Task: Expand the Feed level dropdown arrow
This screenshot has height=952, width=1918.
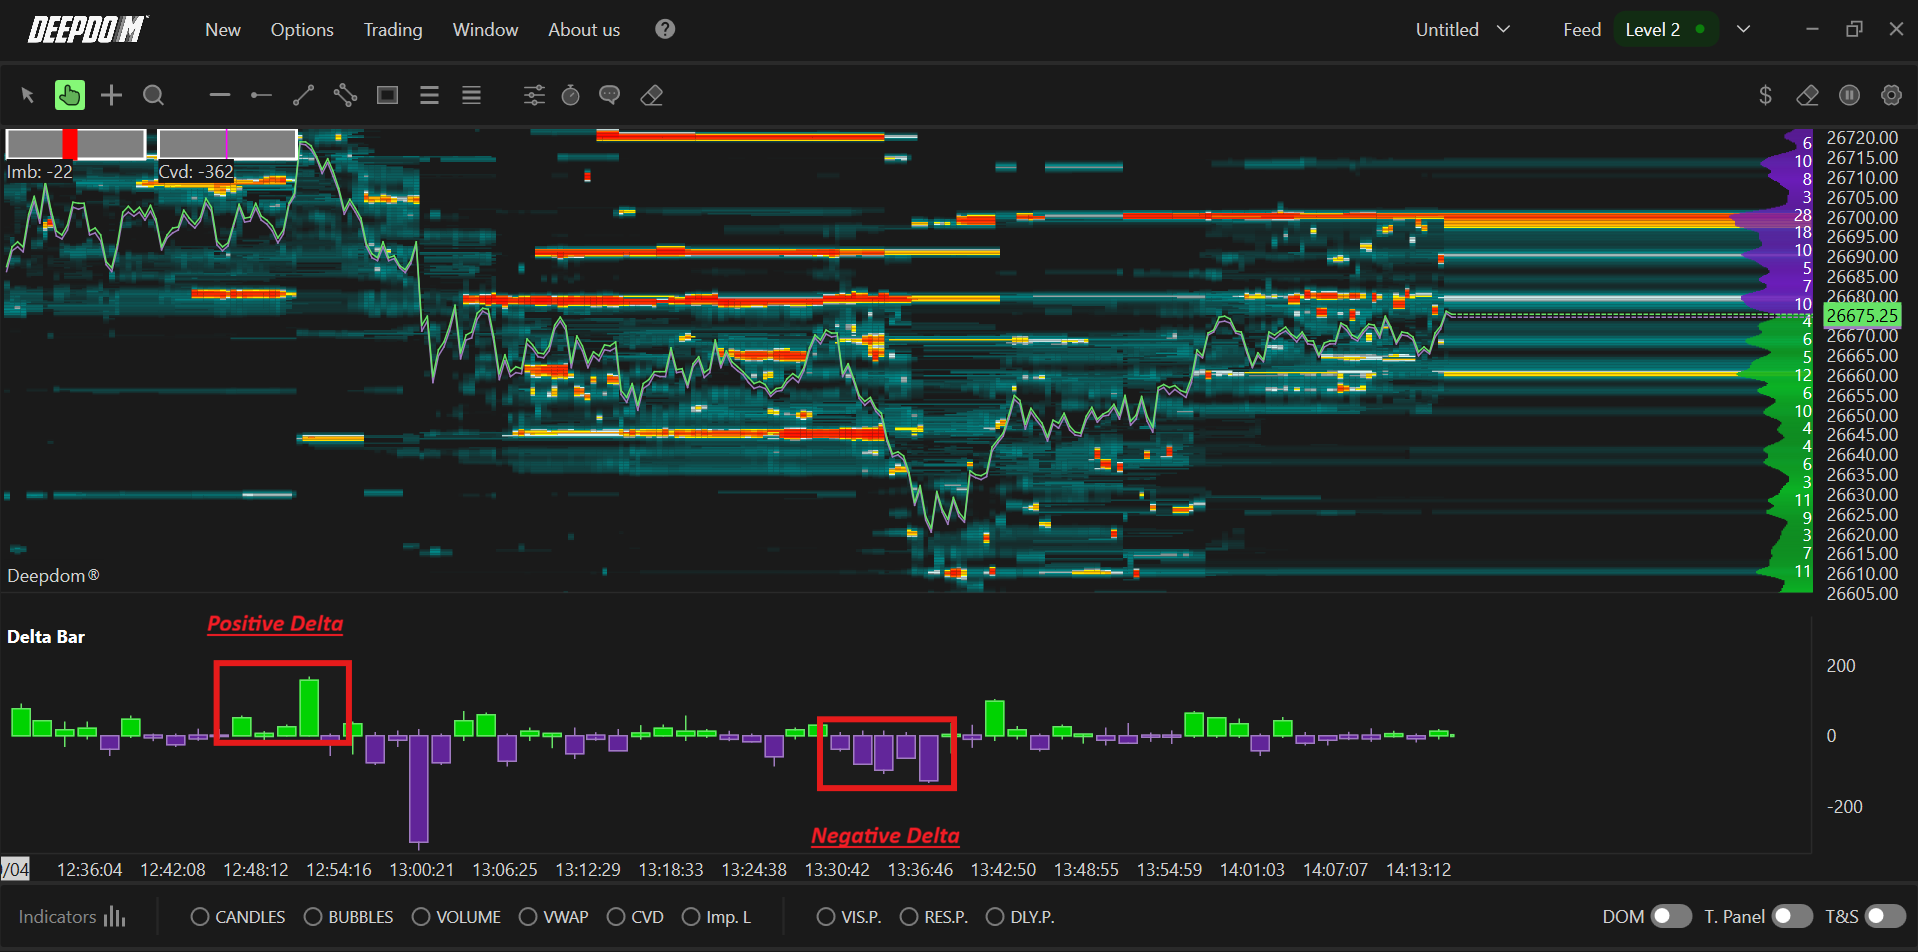Action: (1743, 30)
